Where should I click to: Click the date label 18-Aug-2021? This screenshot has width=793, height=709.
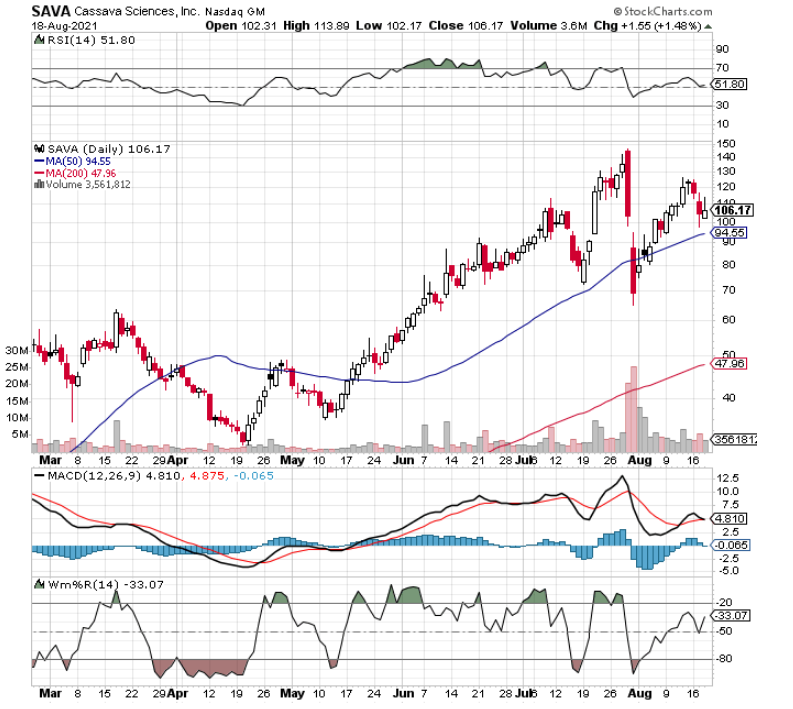64,26
